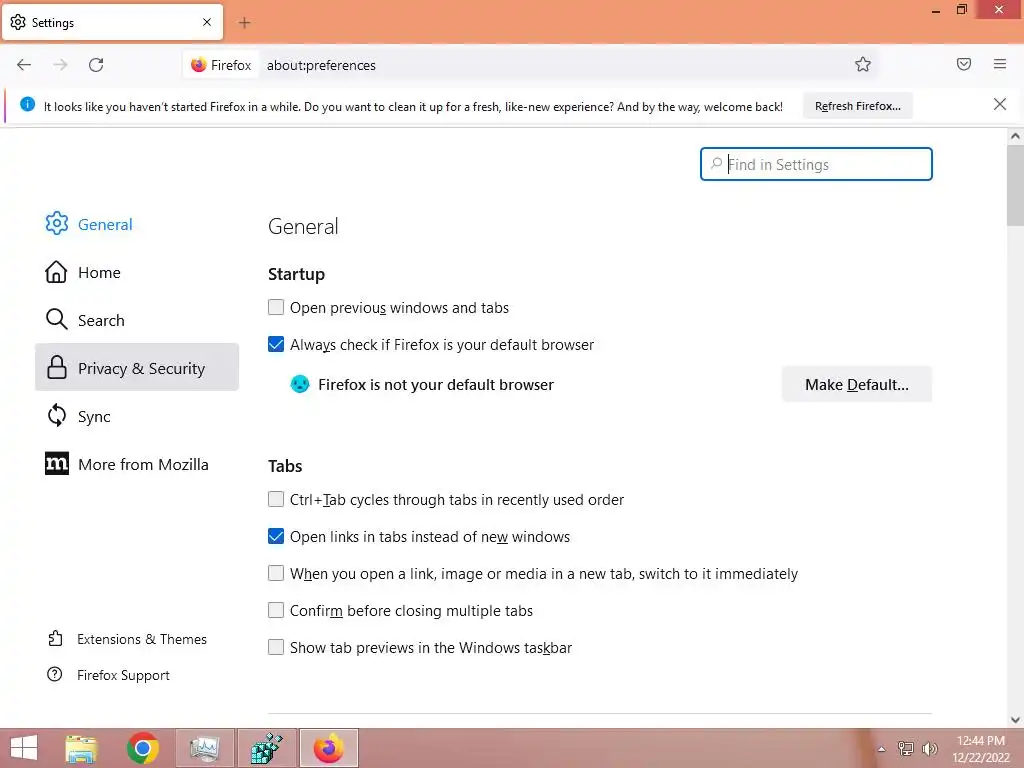Viewport: 1024px width, 768px height.
Task: Open the Firefox hamburger application menu
Action: coord(1000,64)
